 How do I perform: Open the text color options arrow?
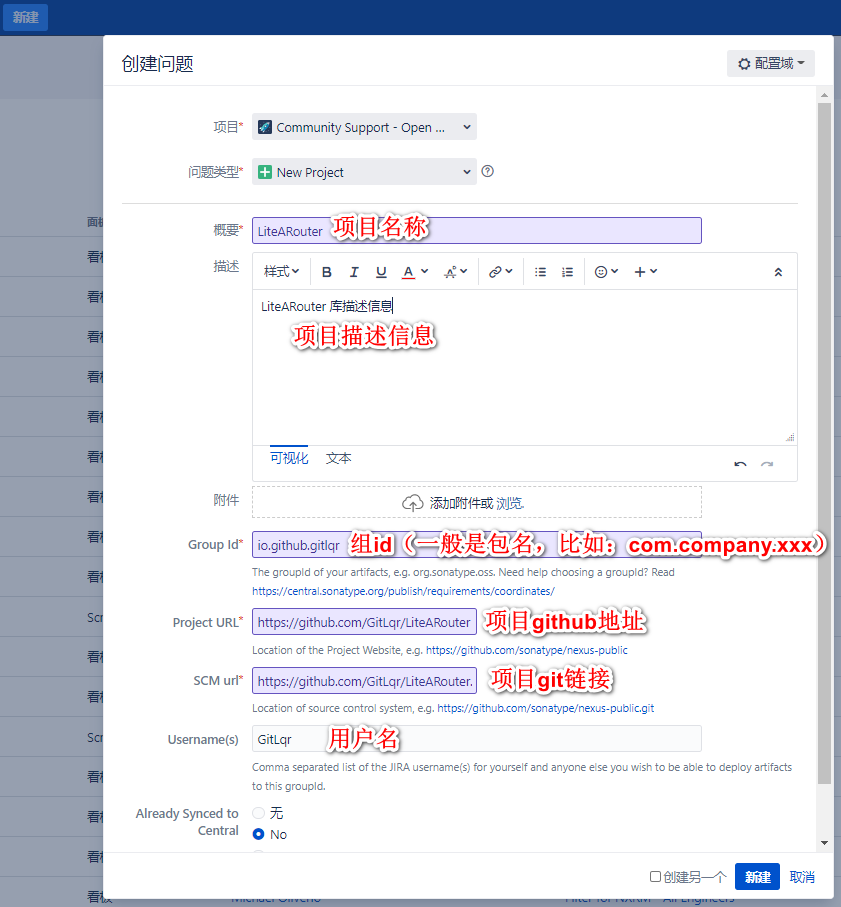[425, 271]
